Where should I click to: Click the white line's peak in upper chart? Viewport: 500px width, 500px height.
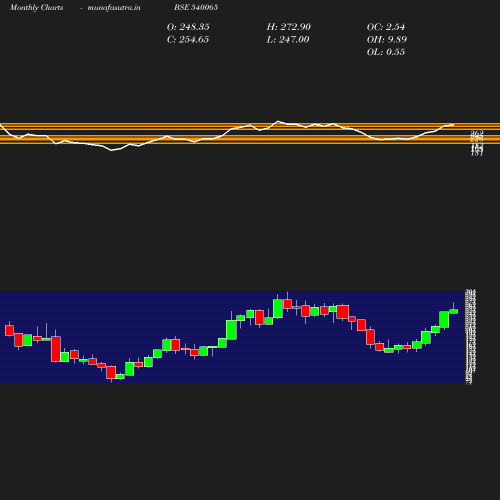[278, 121]
